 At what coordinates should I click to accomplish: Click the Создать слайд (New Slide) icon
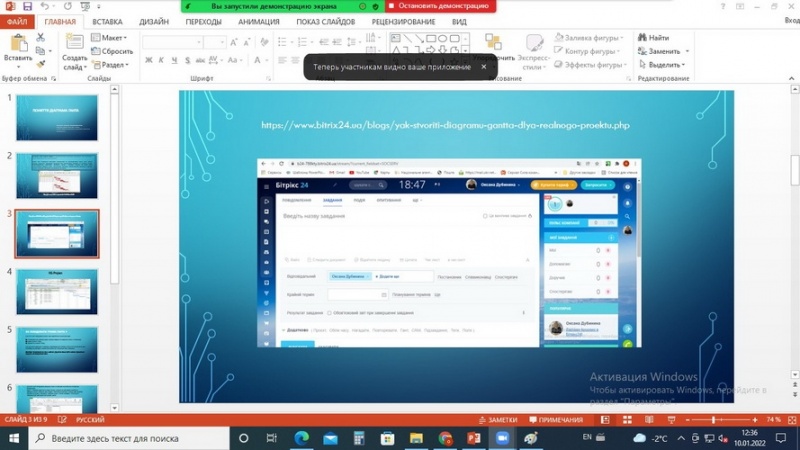click(75, 44)
